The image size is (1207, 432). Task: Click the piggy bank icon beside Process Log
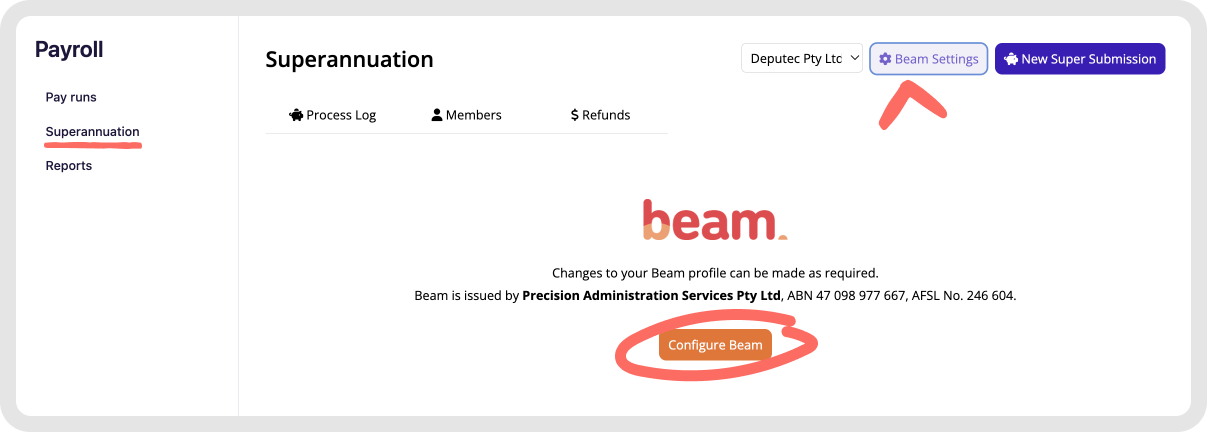(295, 115)
